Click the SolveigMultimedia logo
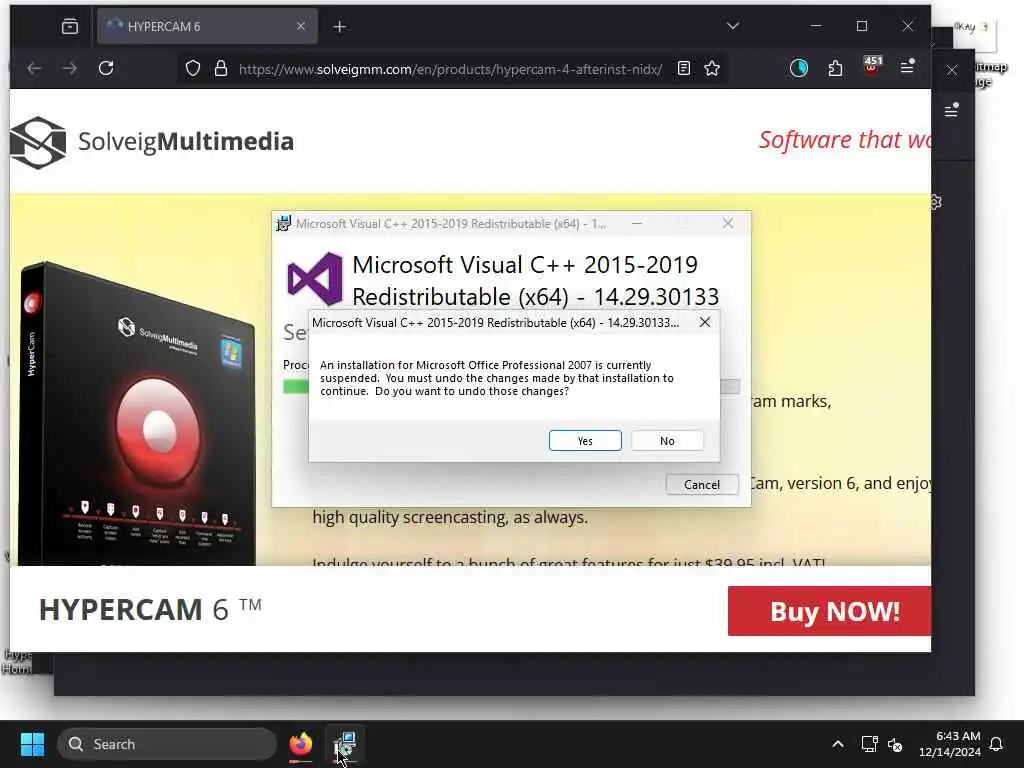The image size is (1024, 768). 152,142
